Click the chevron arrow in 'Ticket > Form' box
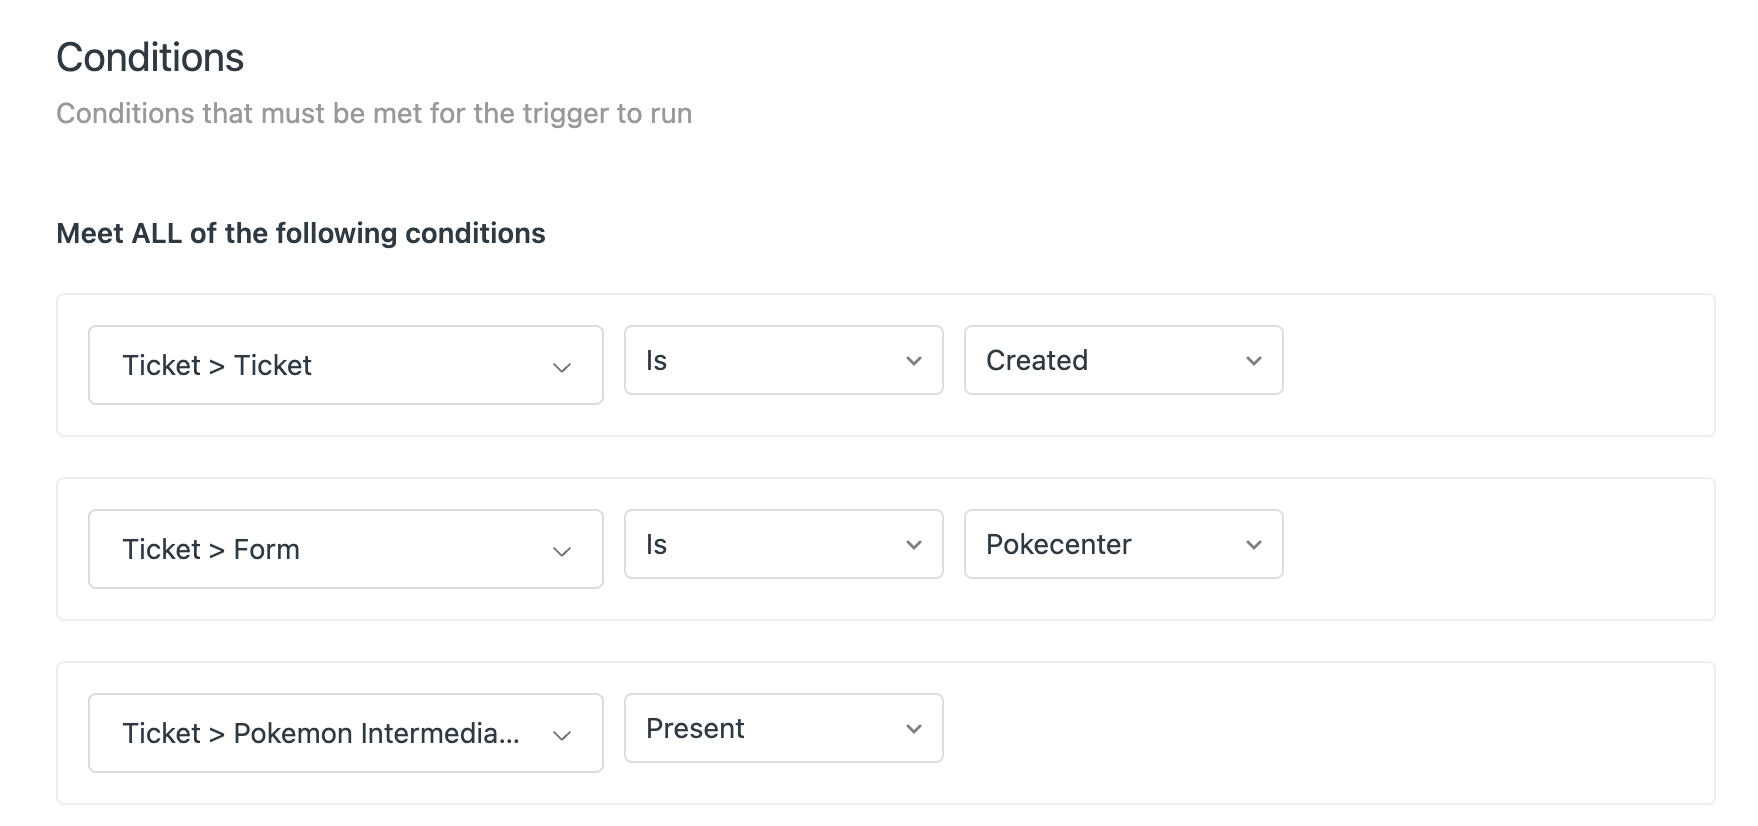The width and height of the screenshot is (1758, 826). pyautogui.click(x=562, y=551)
